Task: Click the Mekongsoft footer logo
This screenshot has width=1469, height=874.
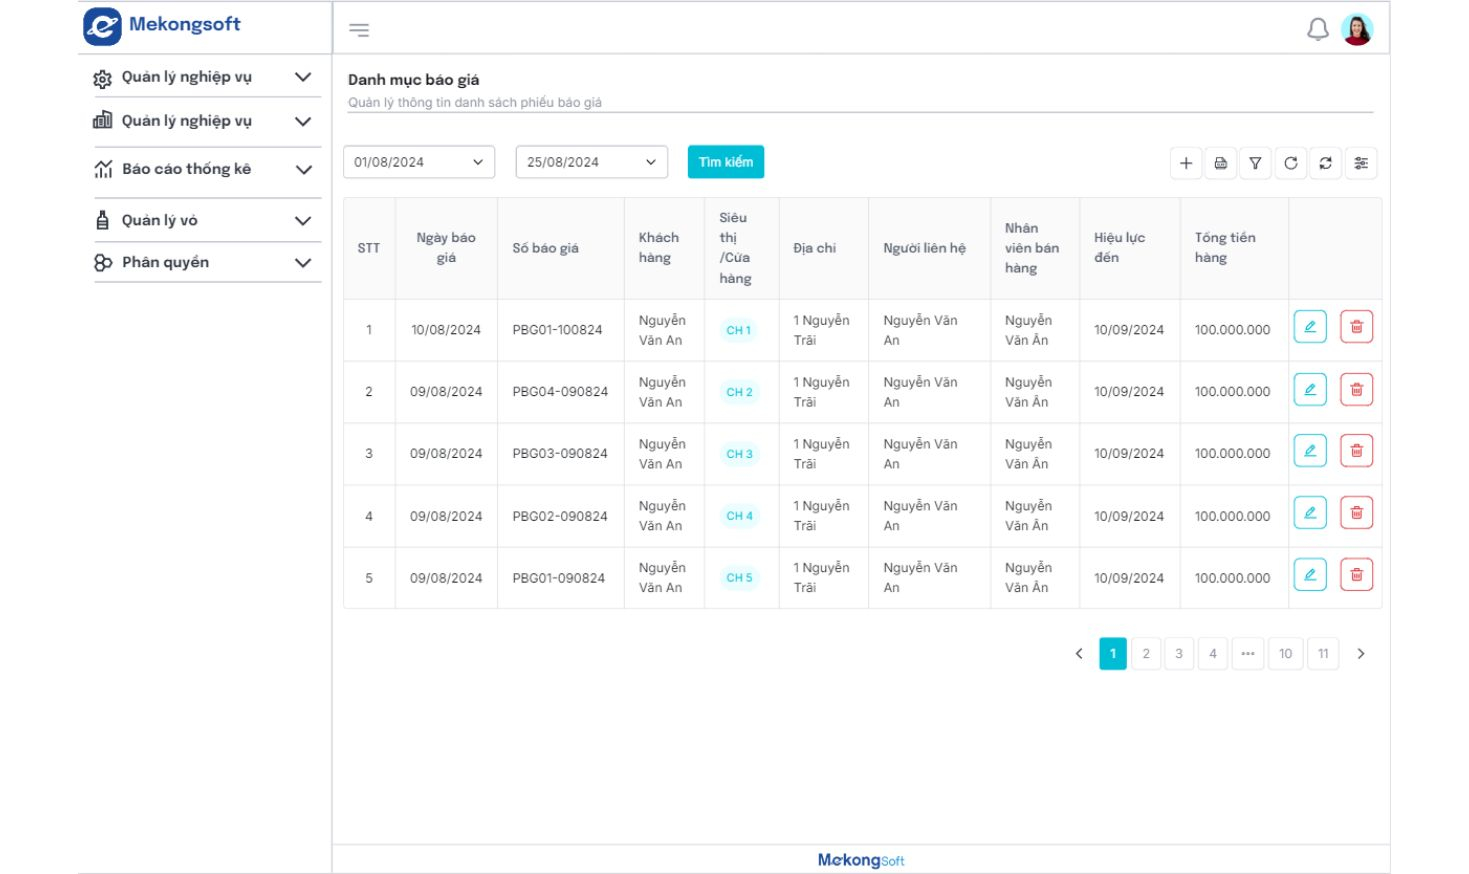Action: 861,860
